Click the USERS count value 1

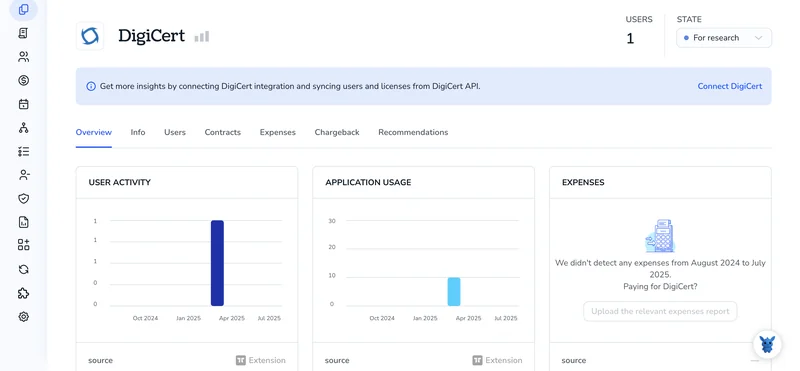tap(630, 39)
